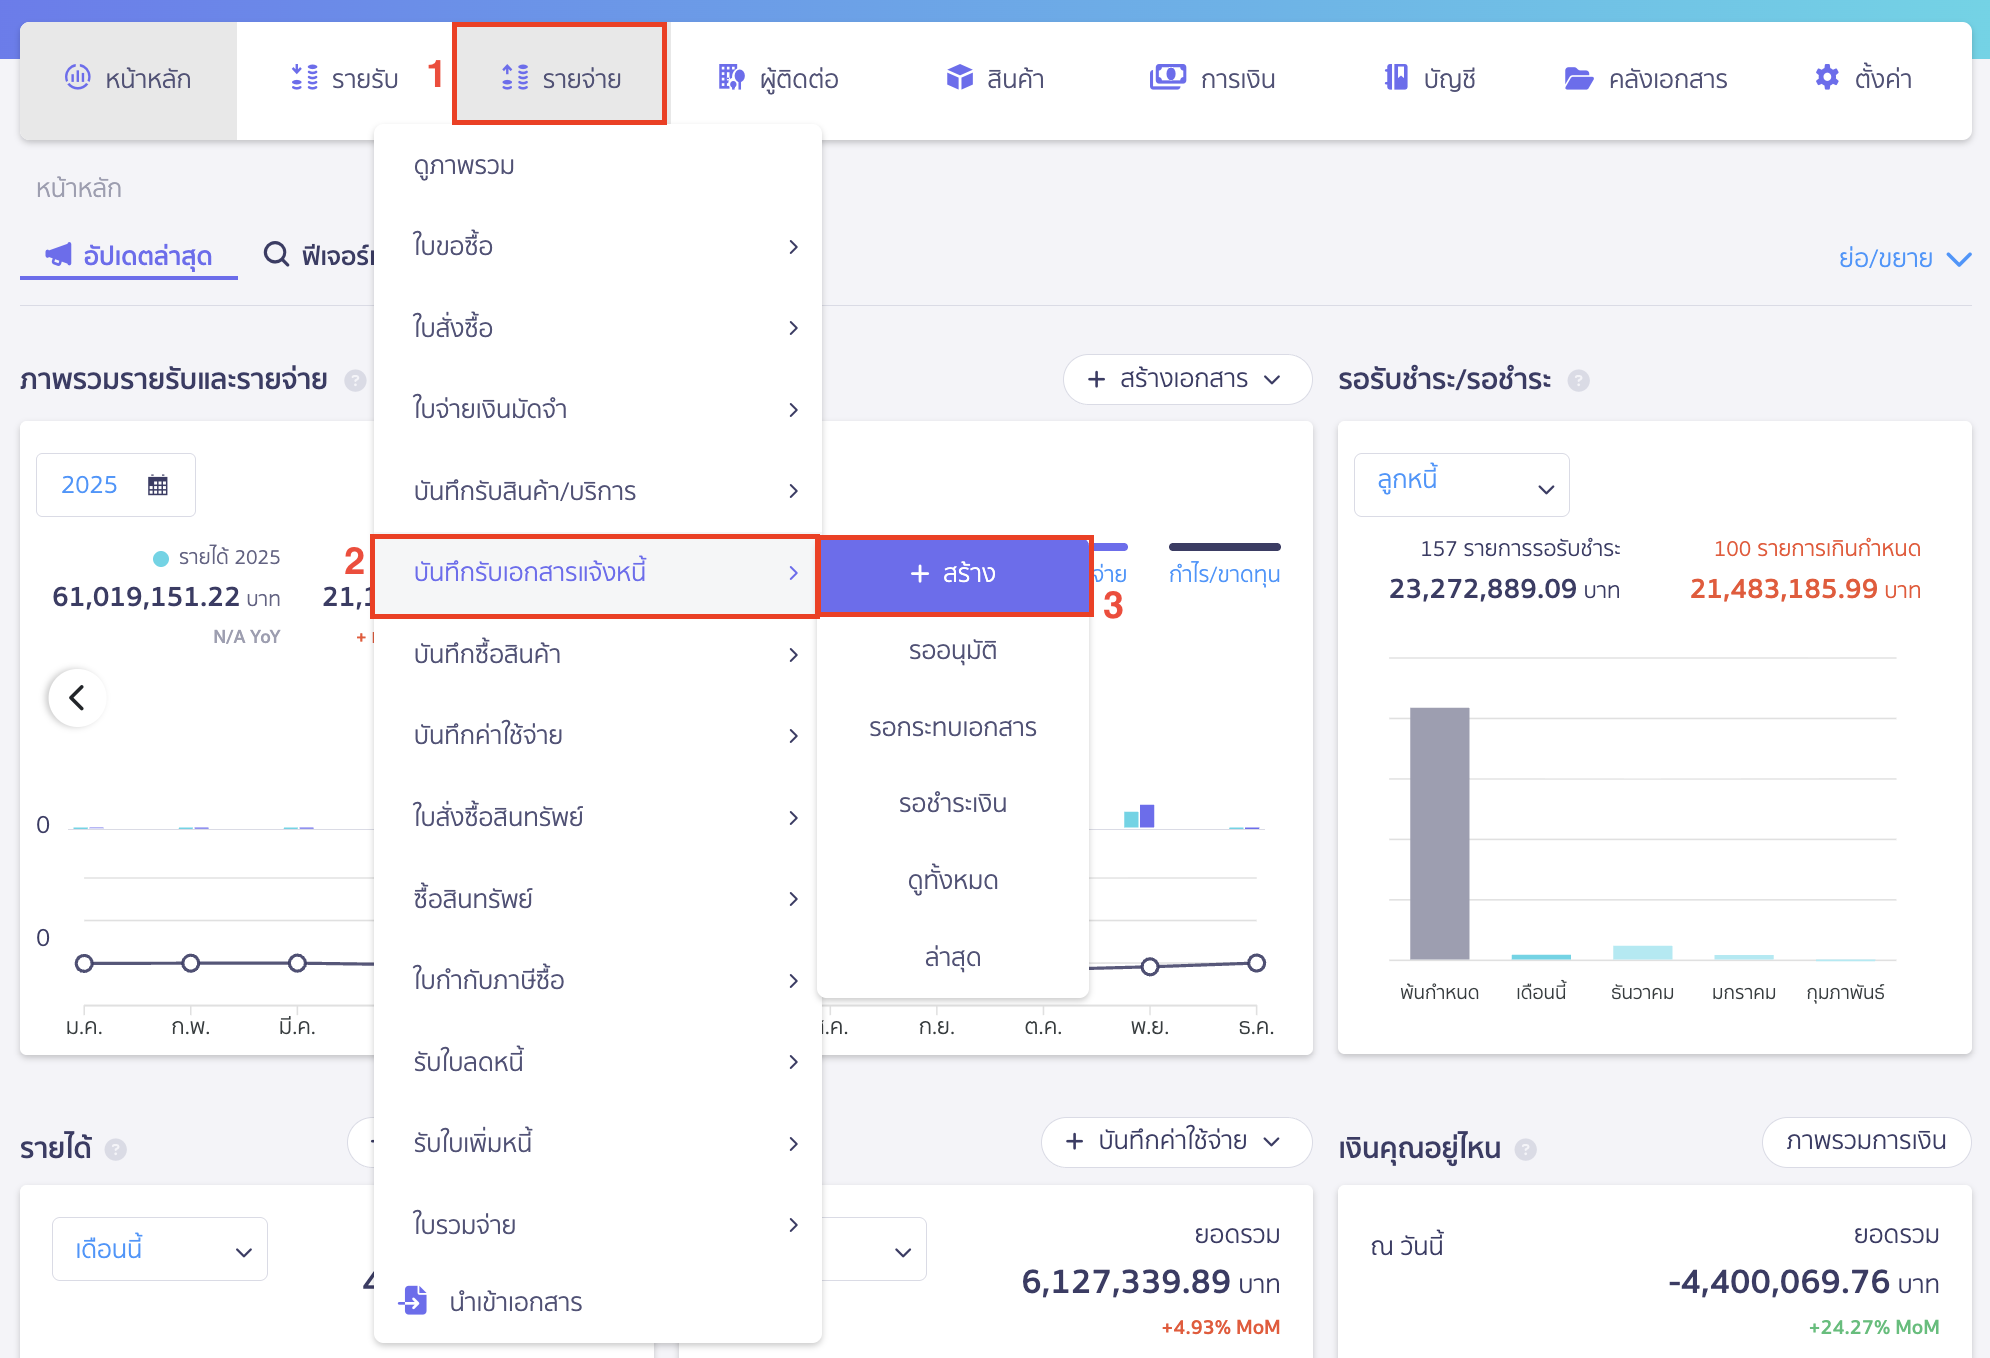Open the ตั้งค่า gear icon
1990x1358 pixels.
1826,78
